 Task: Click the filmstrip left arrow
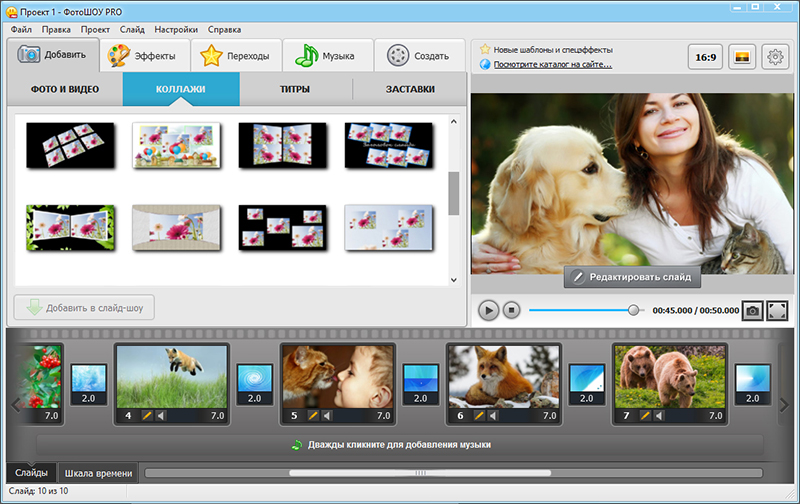[15, 405]
